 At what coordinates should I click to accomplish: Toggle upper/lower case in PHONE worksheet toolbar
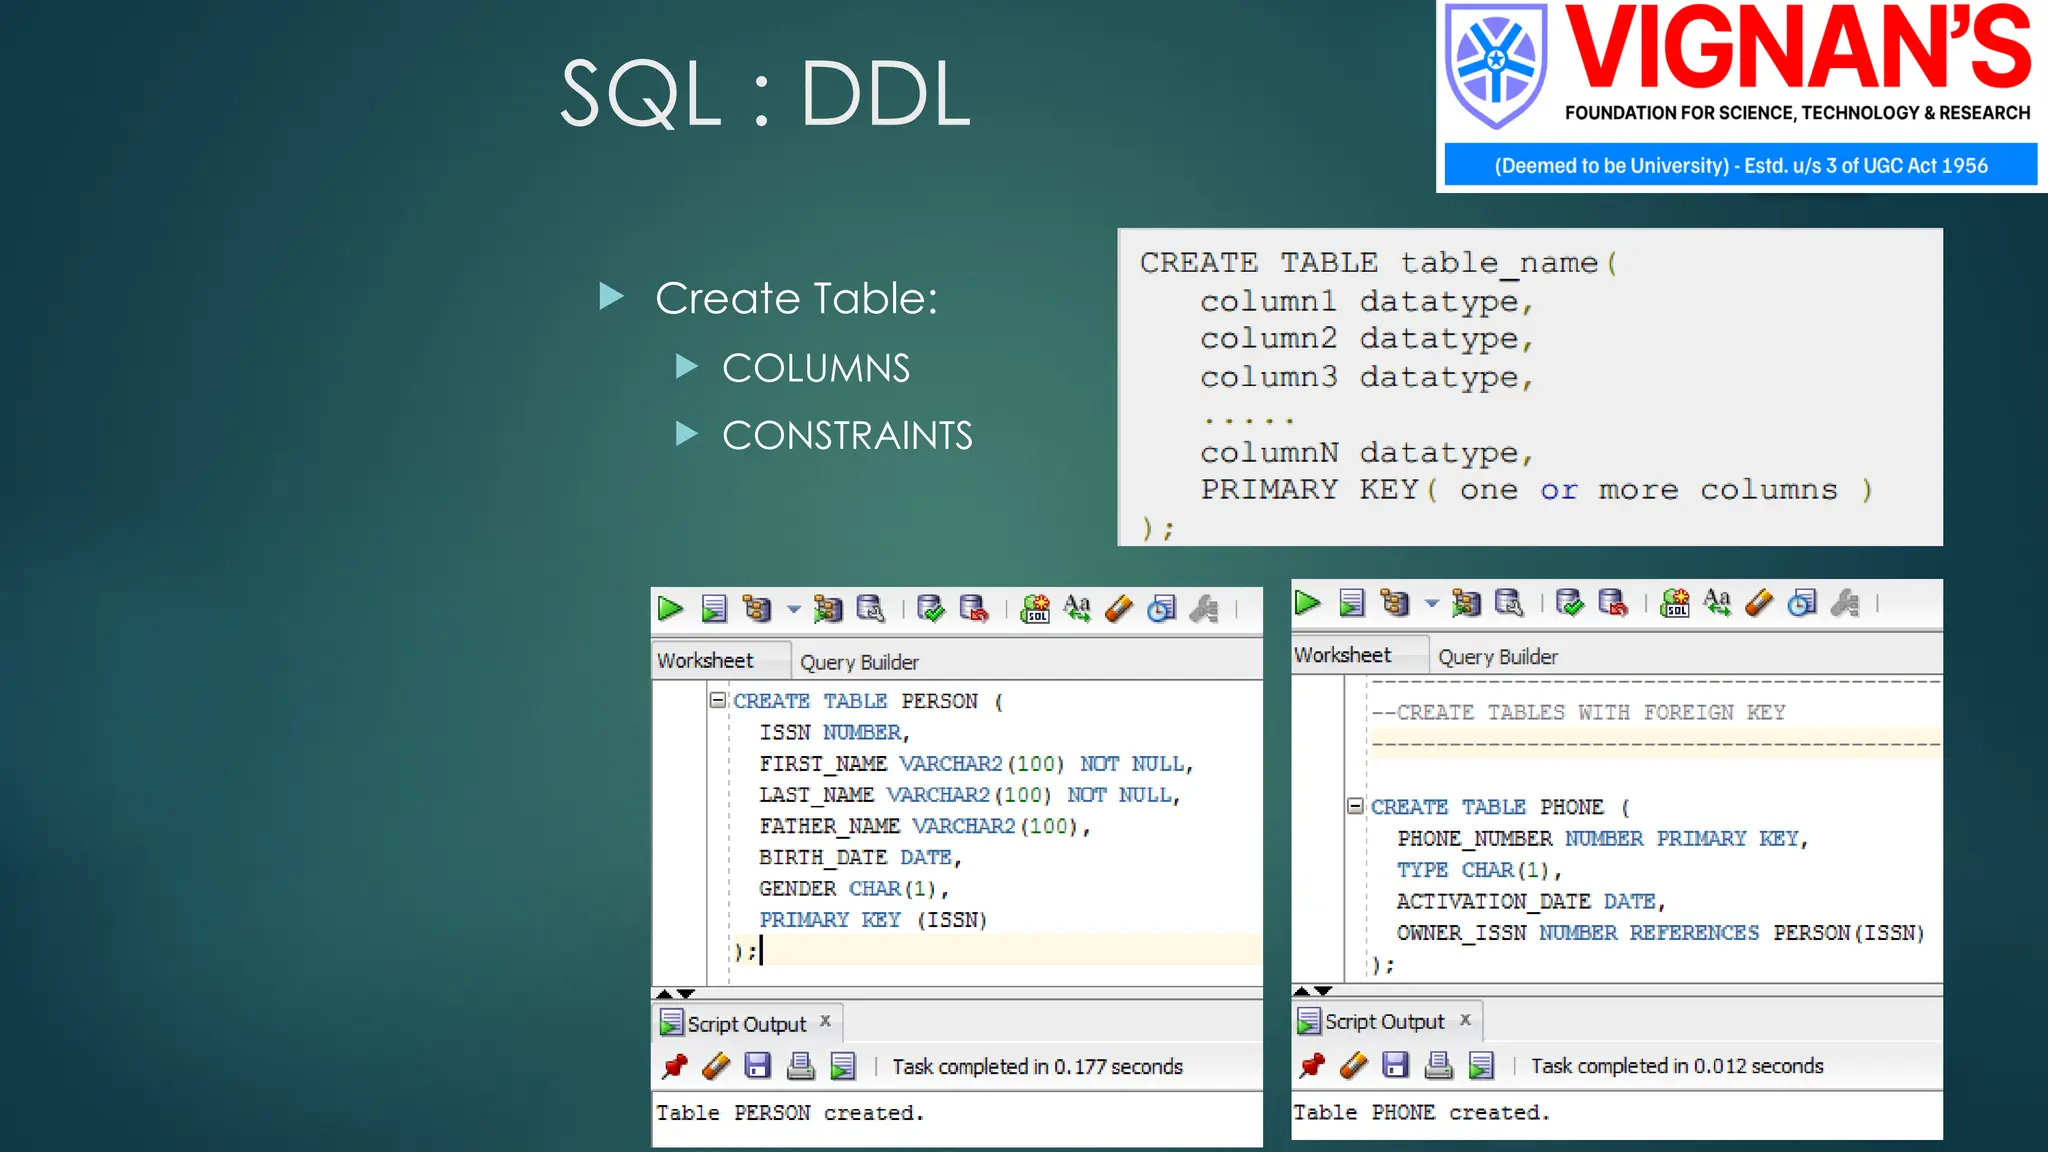coord(1717,603)
